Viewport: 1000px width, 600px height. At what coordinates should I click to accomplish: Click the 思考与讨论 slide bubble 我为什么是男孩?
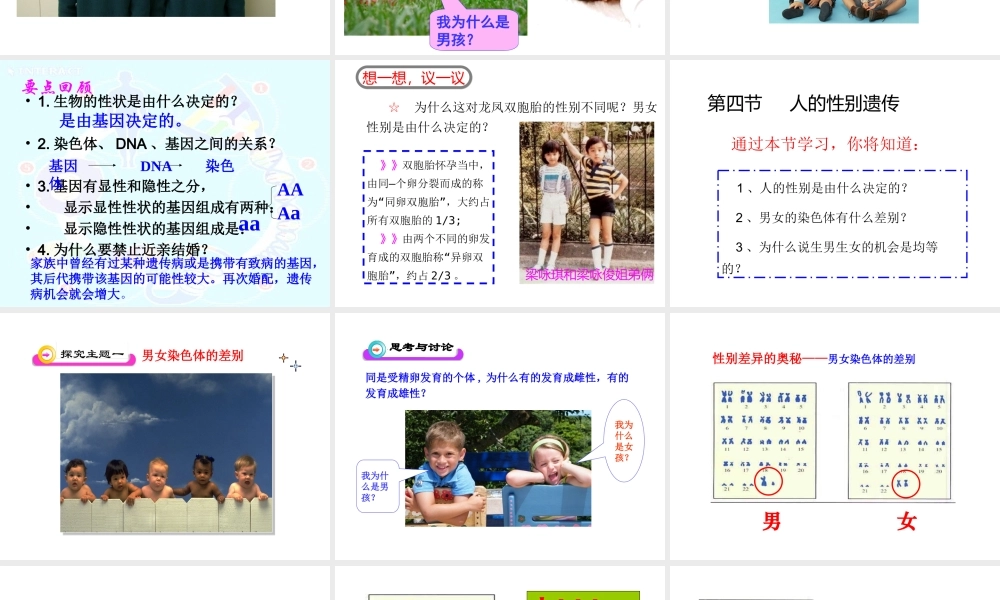(x=377, y=486)
